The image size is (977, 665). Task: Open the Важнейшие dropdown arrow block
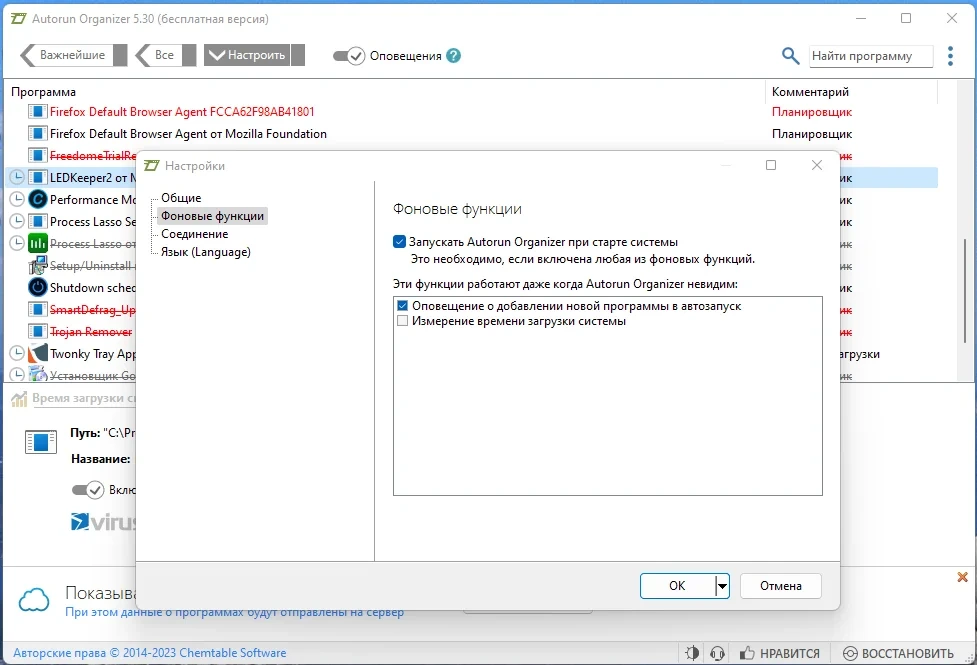click(120, 55)
